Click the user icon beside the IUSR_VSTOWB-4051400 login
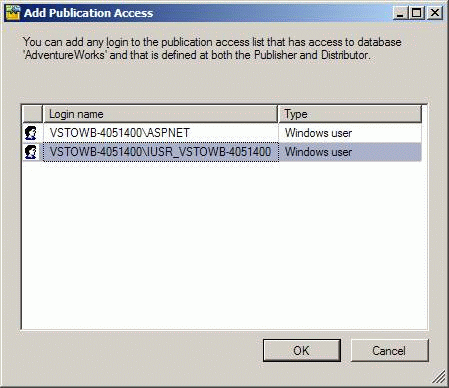 click(31, 152)
